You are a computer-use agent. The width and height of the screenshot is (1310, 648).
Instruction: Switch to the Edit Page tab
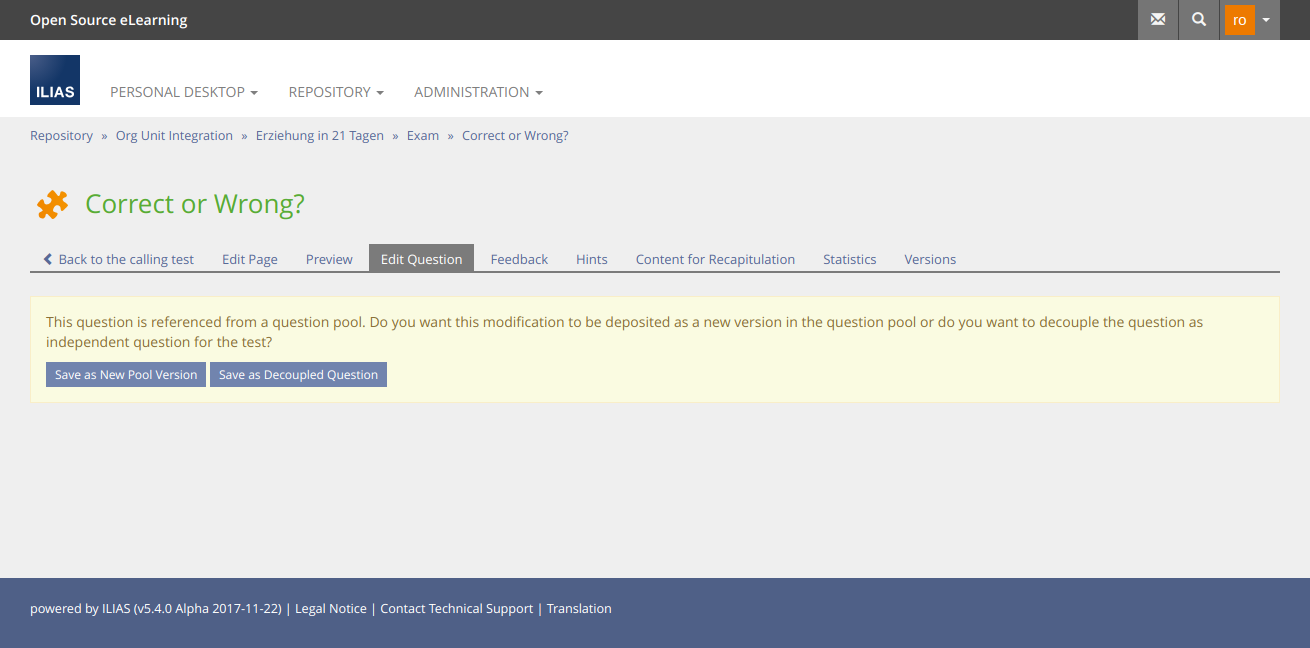249,259
